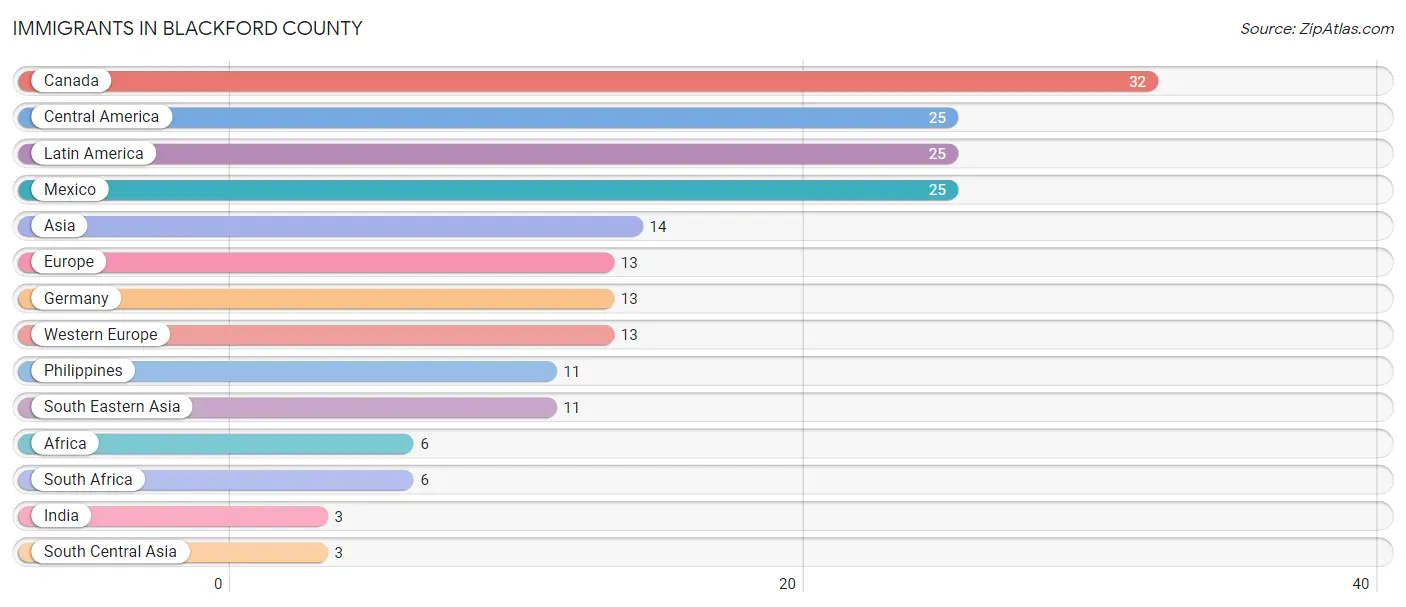
Task: Click the Latin America bar
Action: [x=488, y=154]
